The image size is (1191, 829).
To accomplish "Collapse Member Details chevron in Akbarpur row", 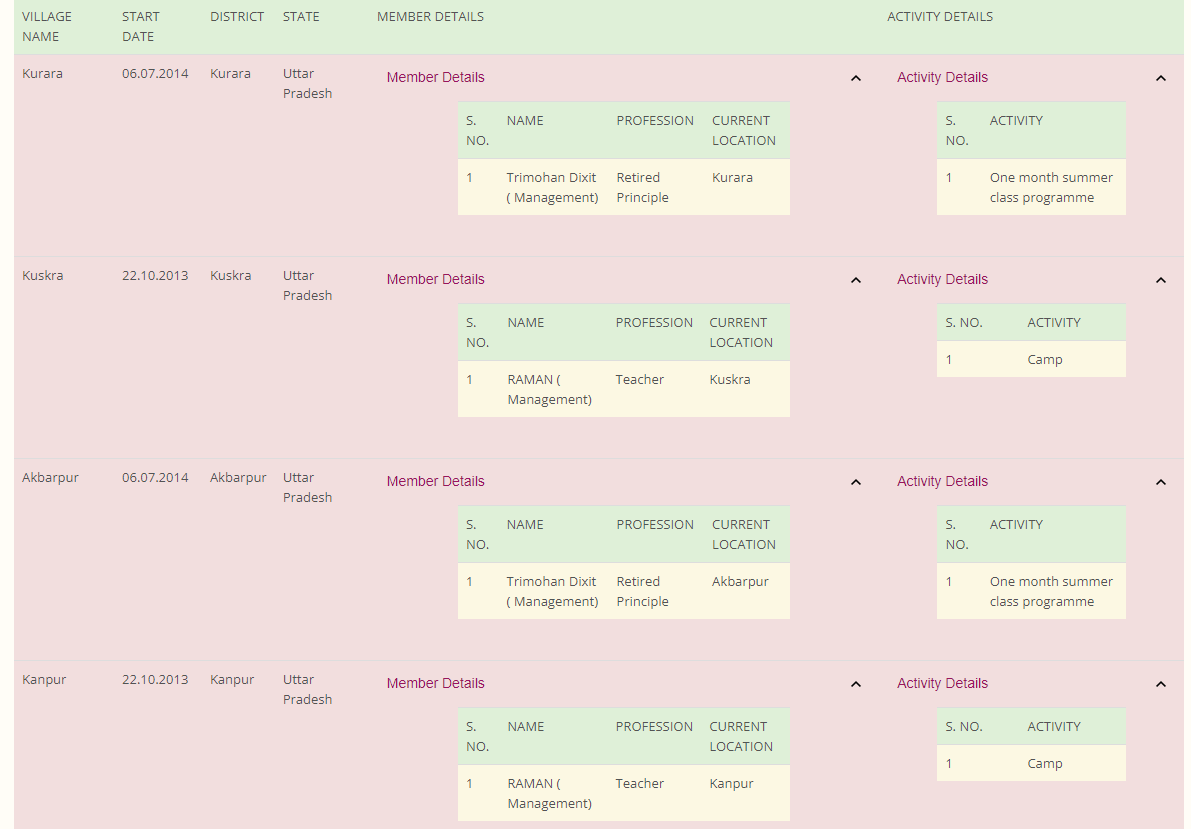I will click(855, 482).
